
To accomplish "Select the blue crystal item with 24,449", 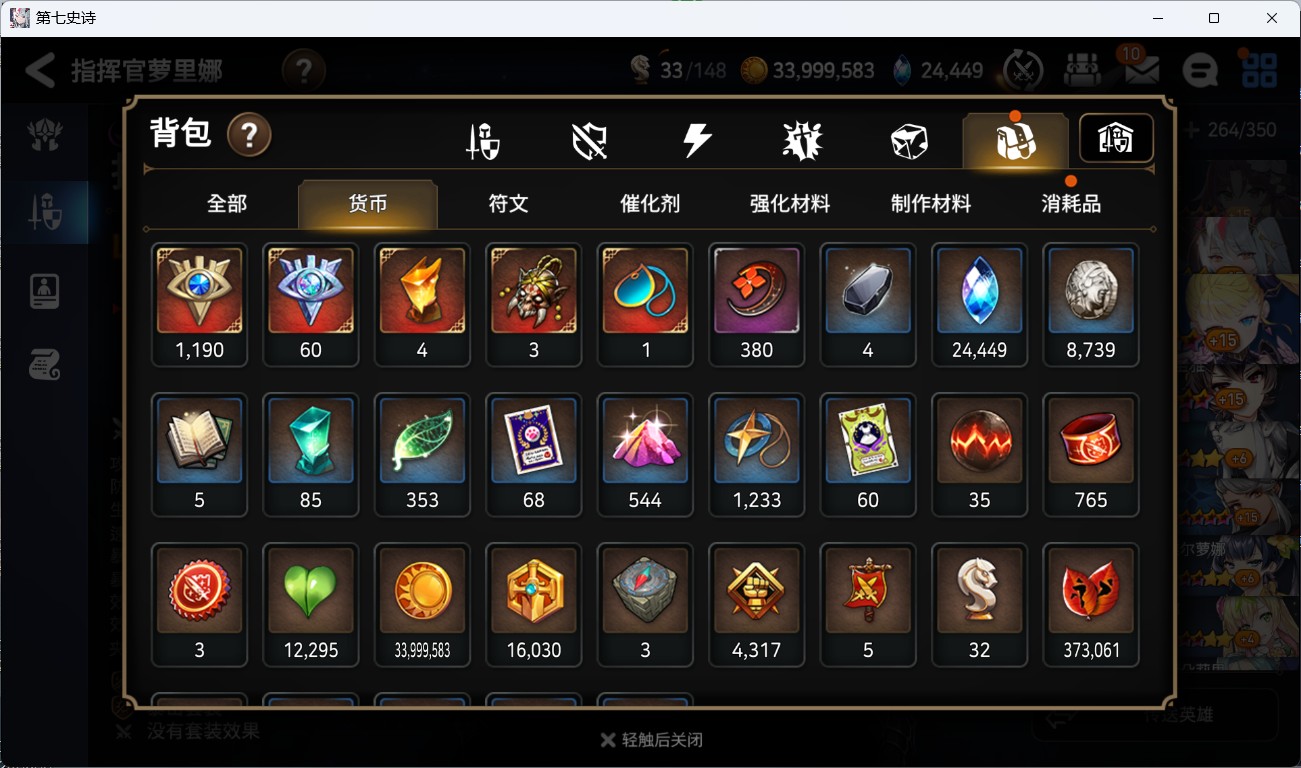I will (979, 305).
